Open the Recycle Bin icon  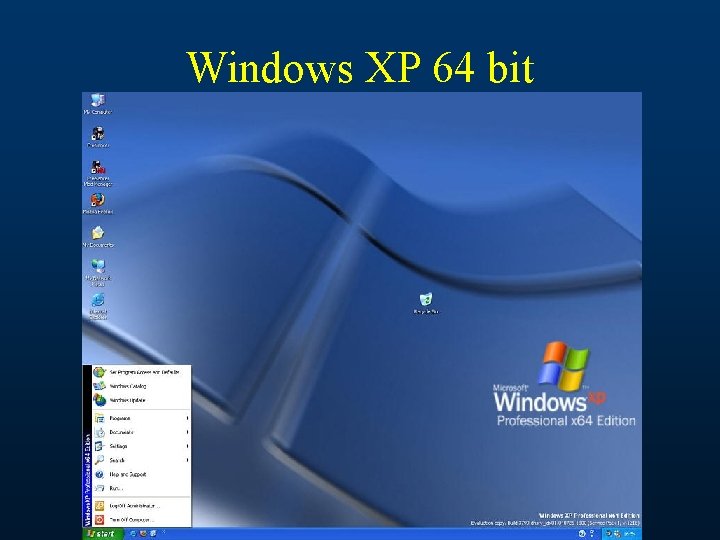pyautogui.click(x=426, y=304)
